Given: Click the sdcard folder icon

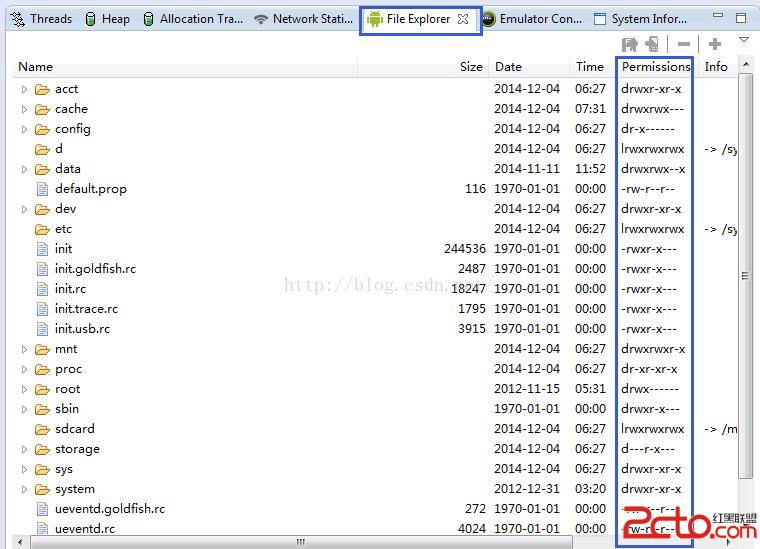Looking at the screenshot, I should pyautogui.click(x=42, y=429).
